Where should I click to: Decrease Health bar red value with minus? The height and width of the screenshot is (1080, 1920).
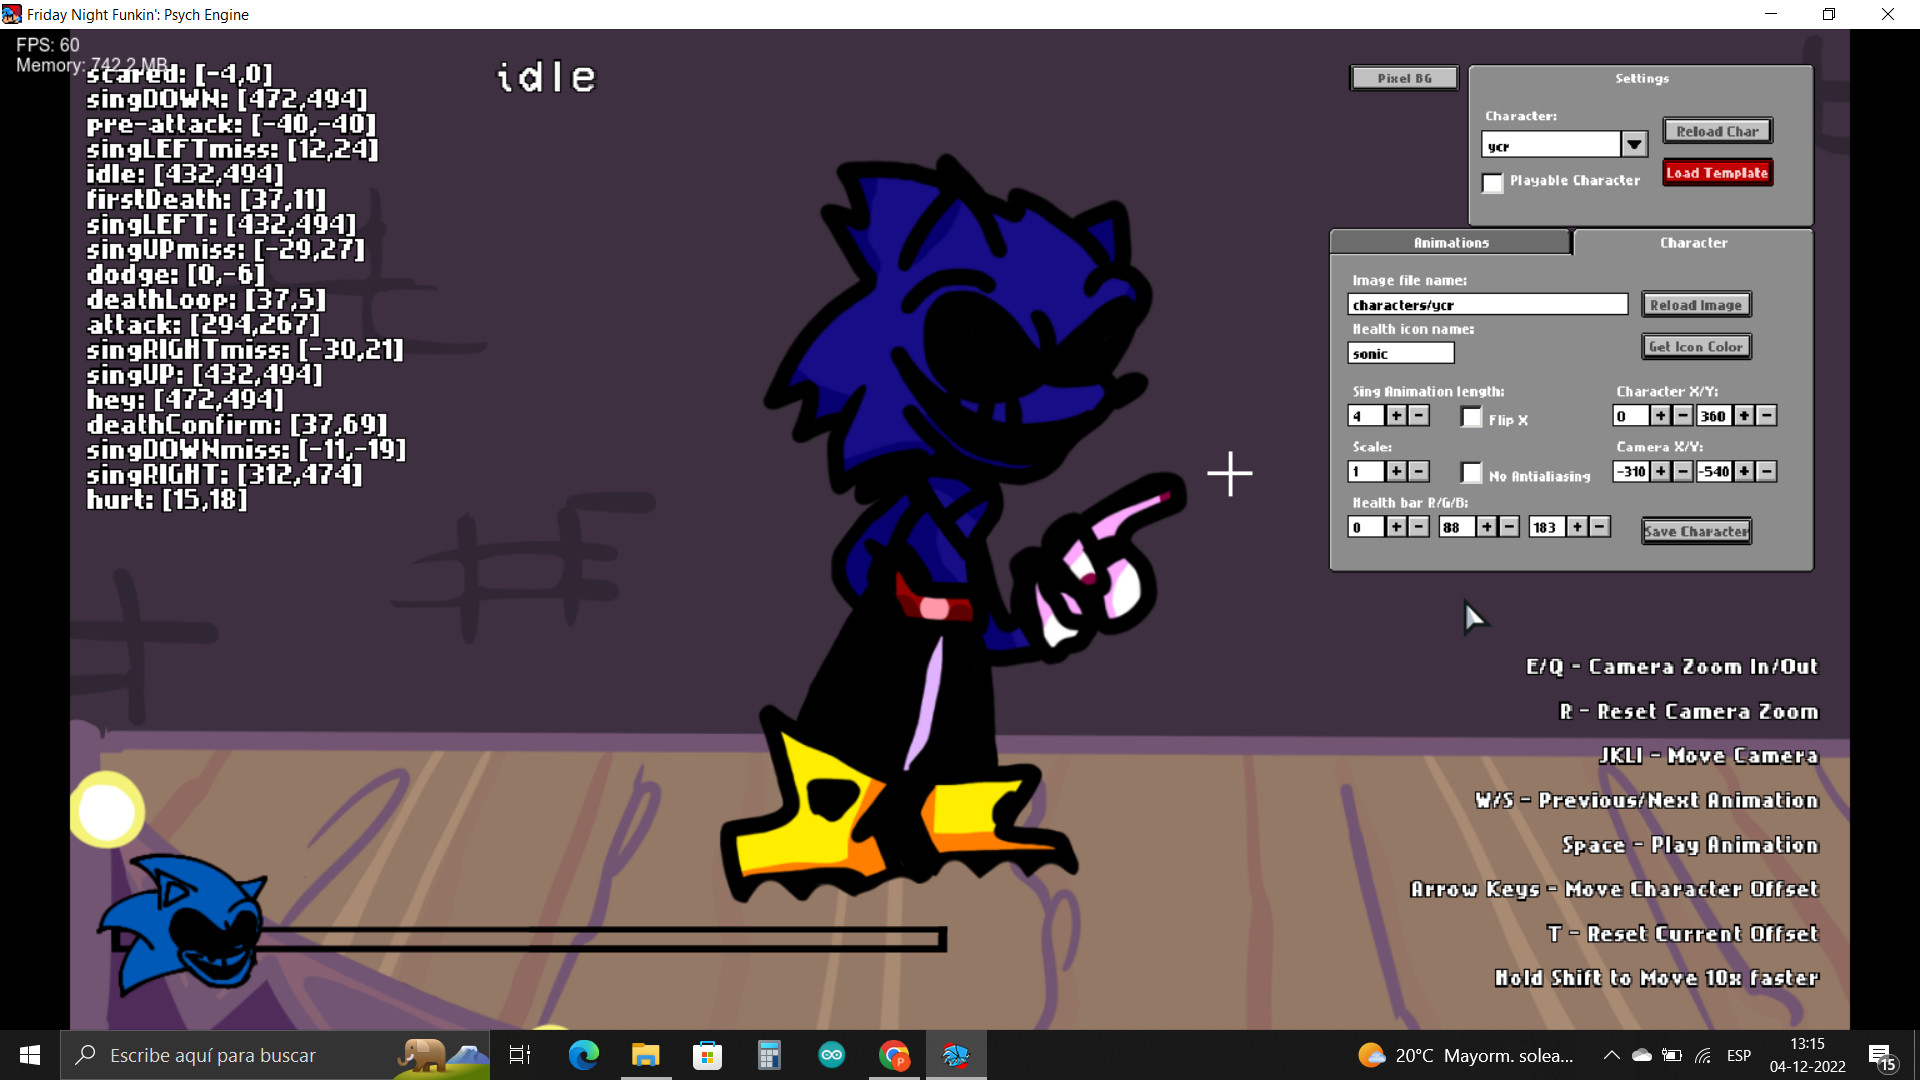click(1419, 527)
